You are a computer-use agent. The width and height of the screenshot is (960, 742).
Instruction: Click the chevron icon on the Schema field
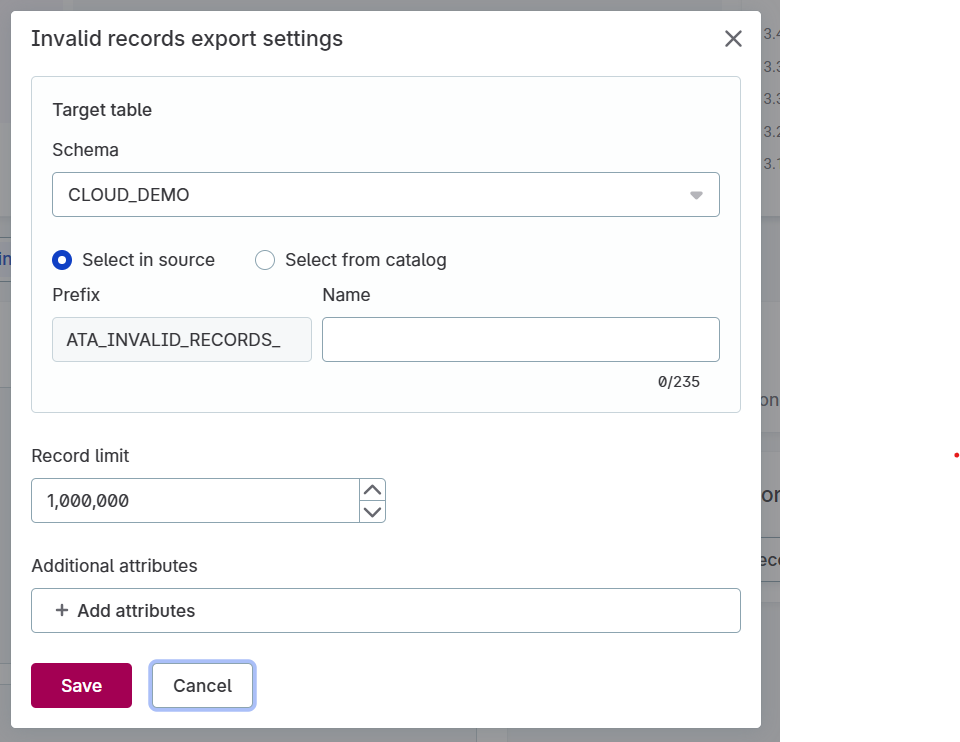coord(696,194)
